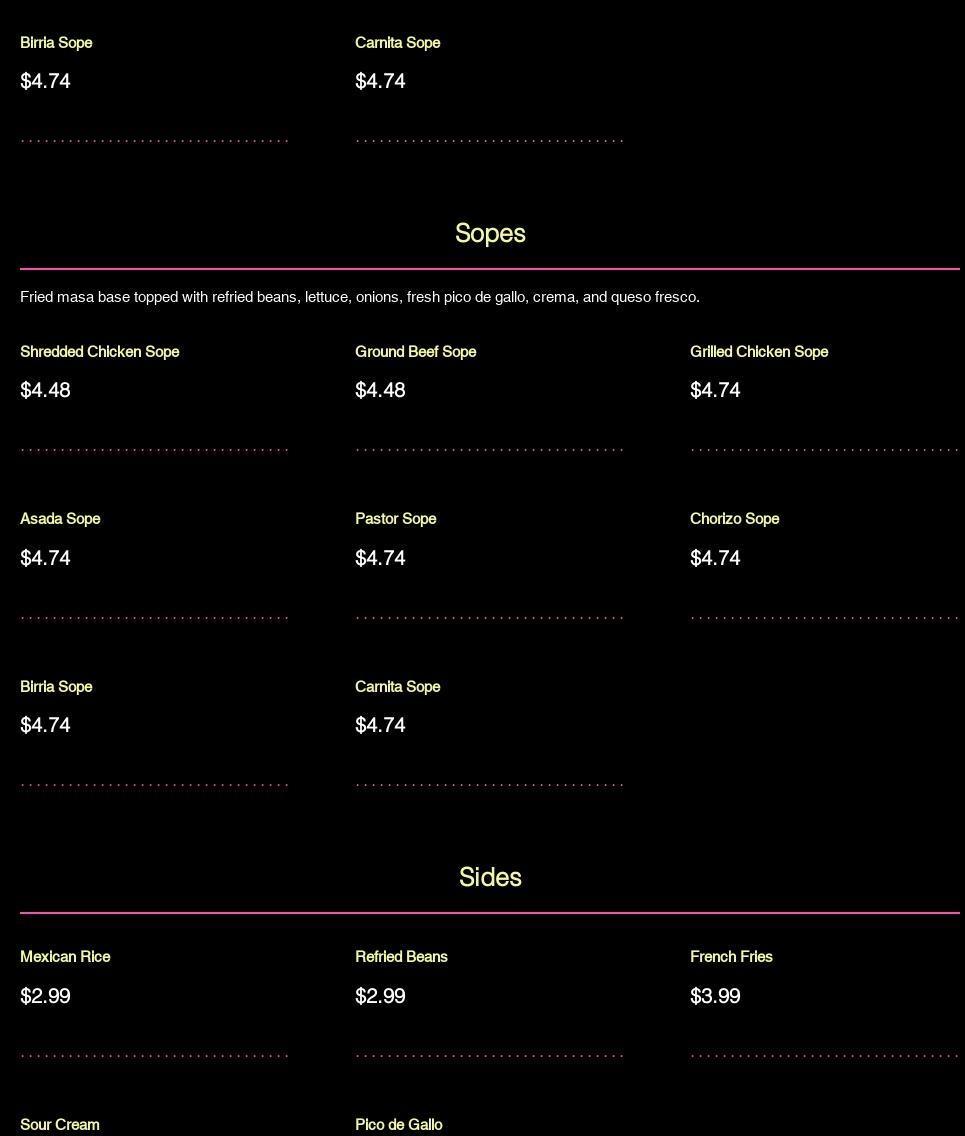Click the price under Ground Beef Sope

(x=380, y=390)
